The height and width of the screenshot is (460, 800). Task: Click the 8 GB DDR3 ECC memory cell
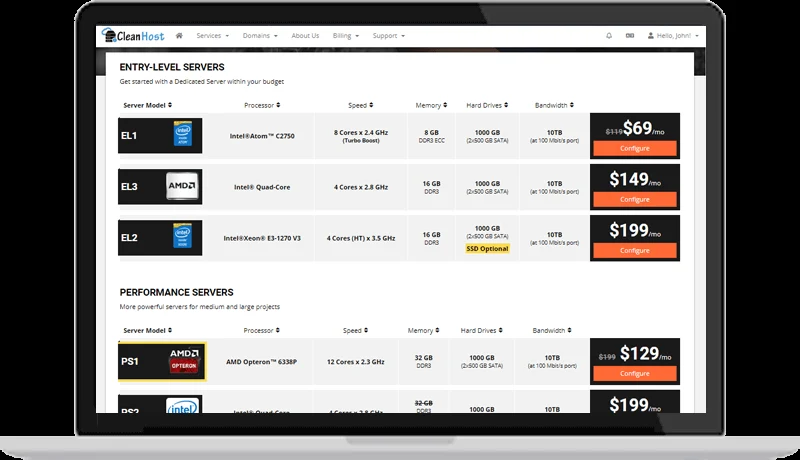431,136
